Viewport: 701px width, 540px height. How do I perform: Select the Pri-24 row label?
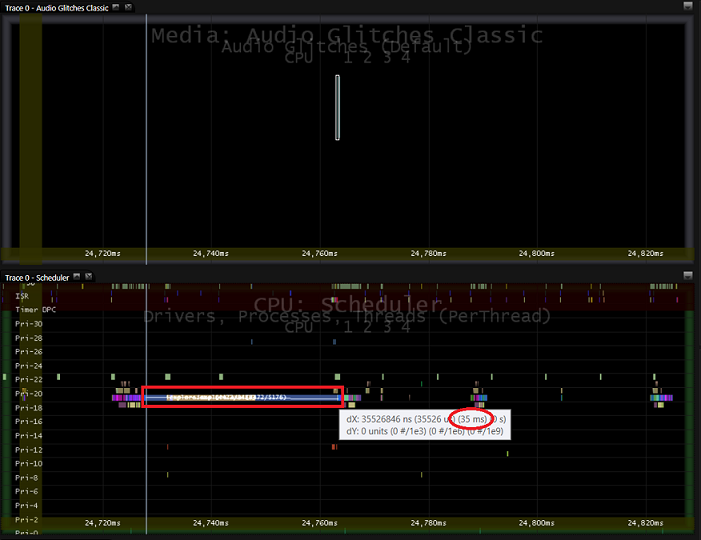(x=29, y=366)
